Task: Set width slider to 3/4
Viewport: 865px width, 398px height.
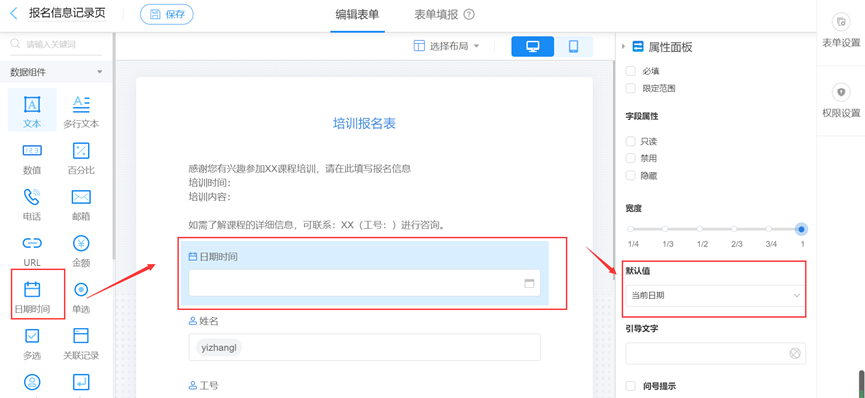Action: click(x=768, y=229)
